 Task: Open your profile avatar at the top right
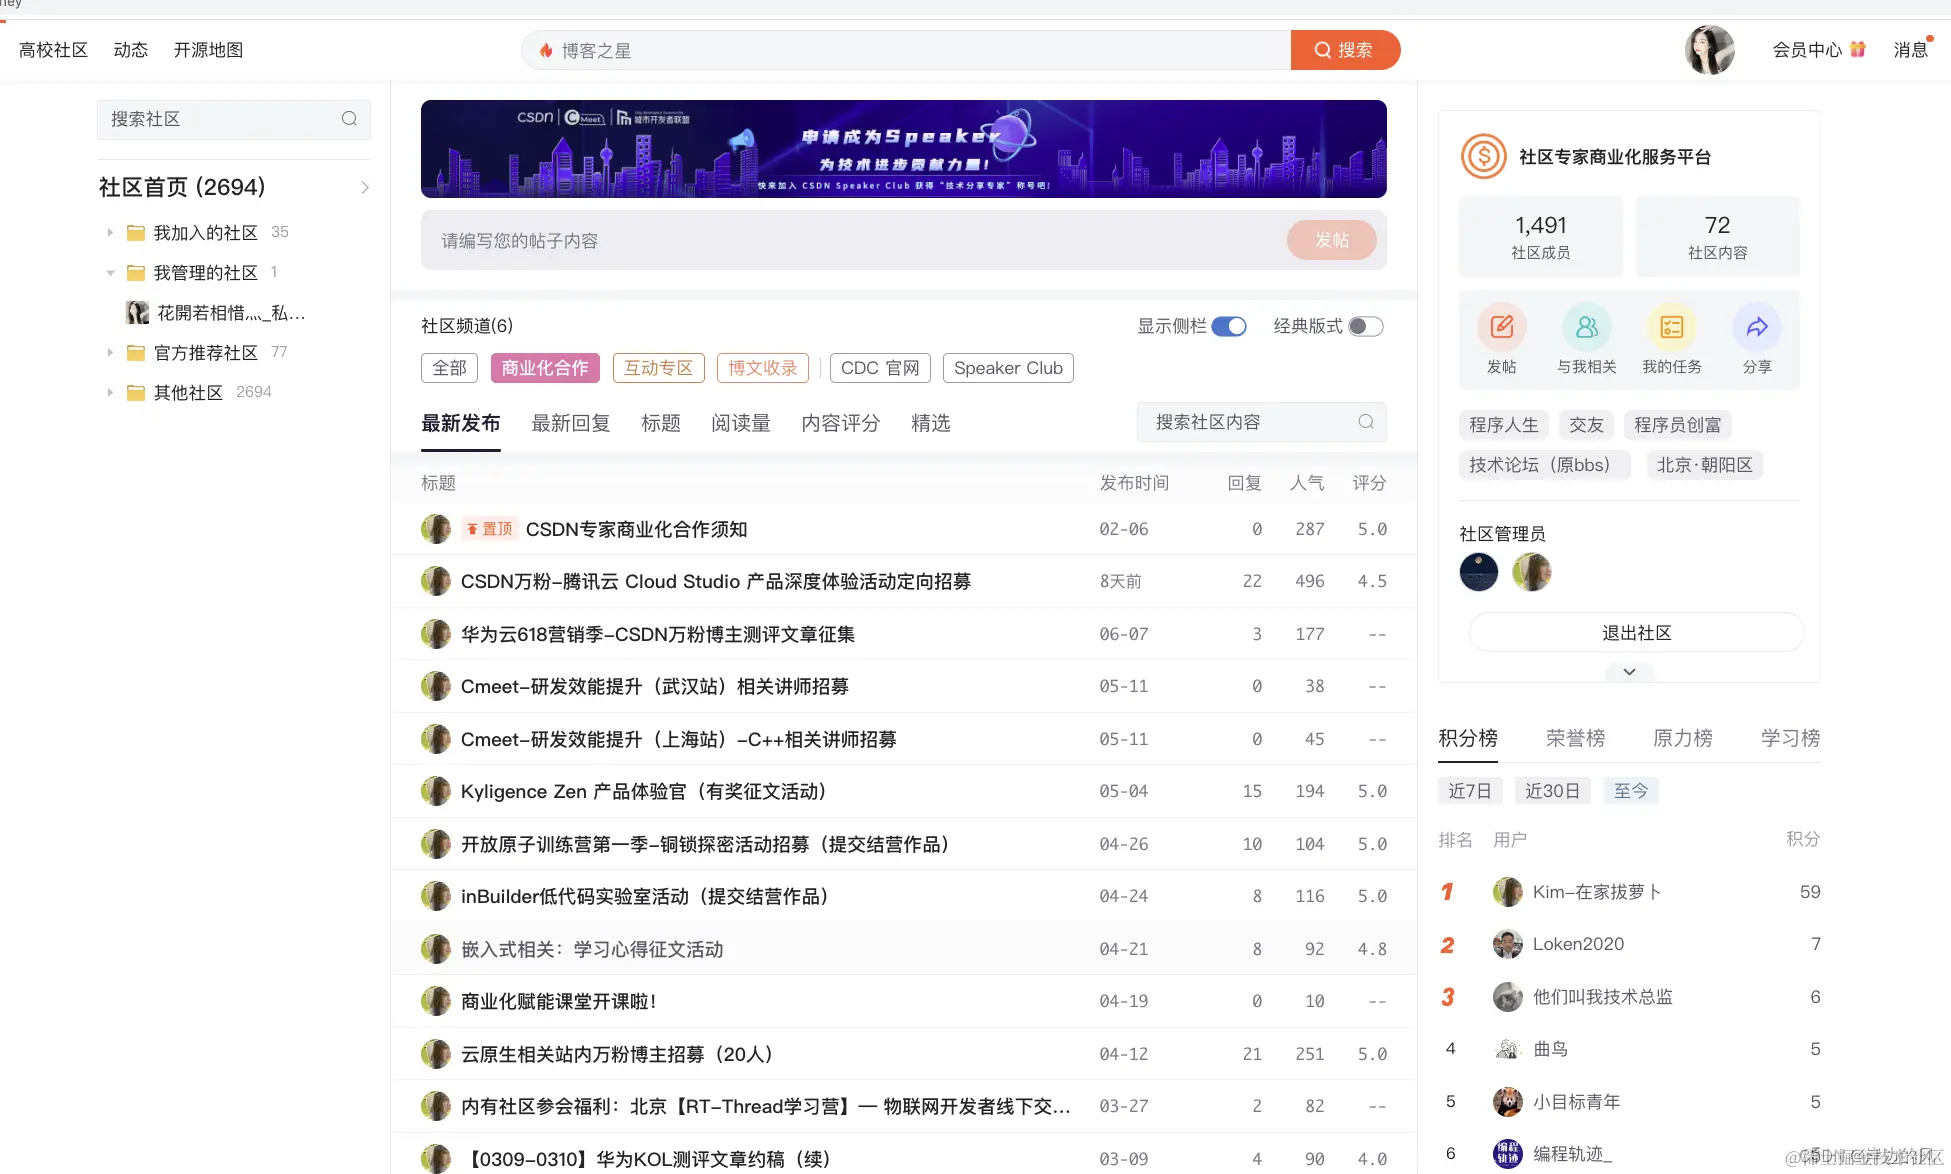point(1710,50)
